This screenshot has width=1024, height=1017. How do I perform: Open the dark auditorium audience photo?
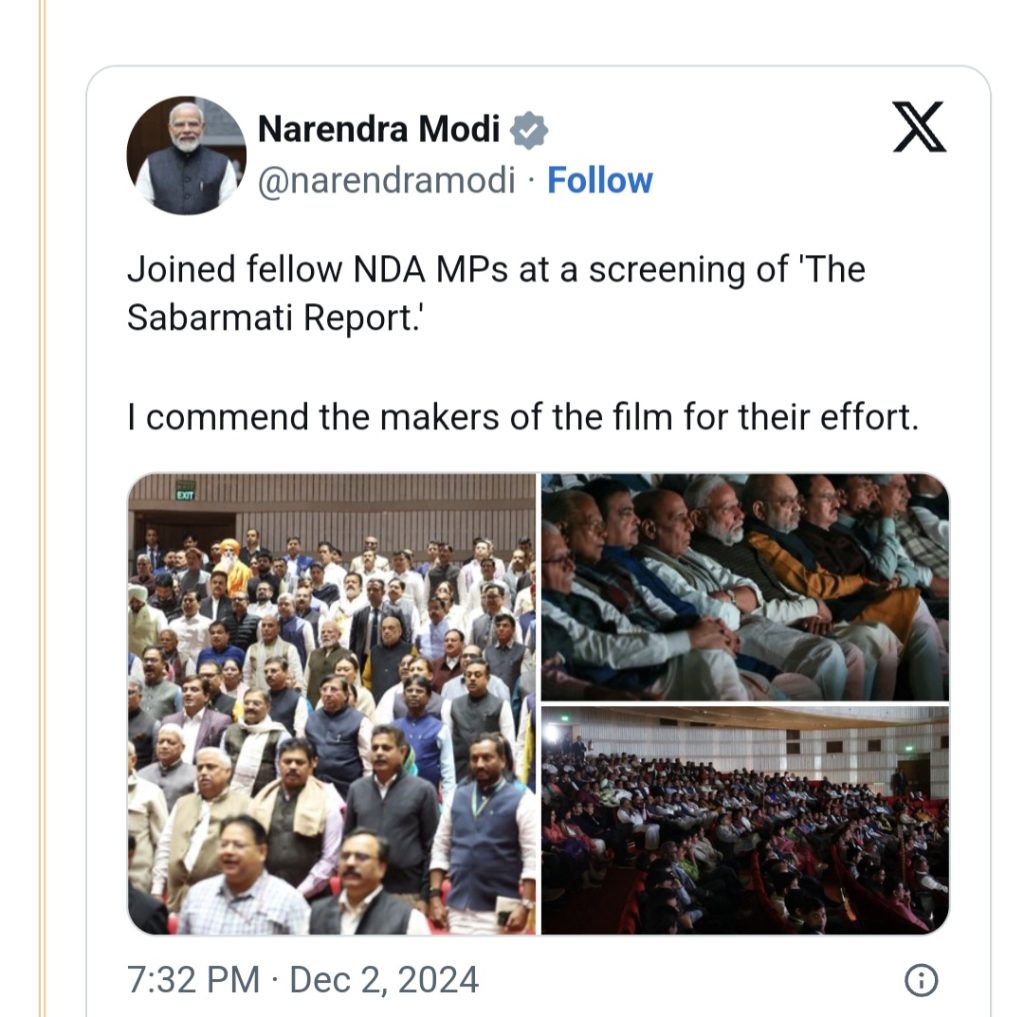[745, 820]
